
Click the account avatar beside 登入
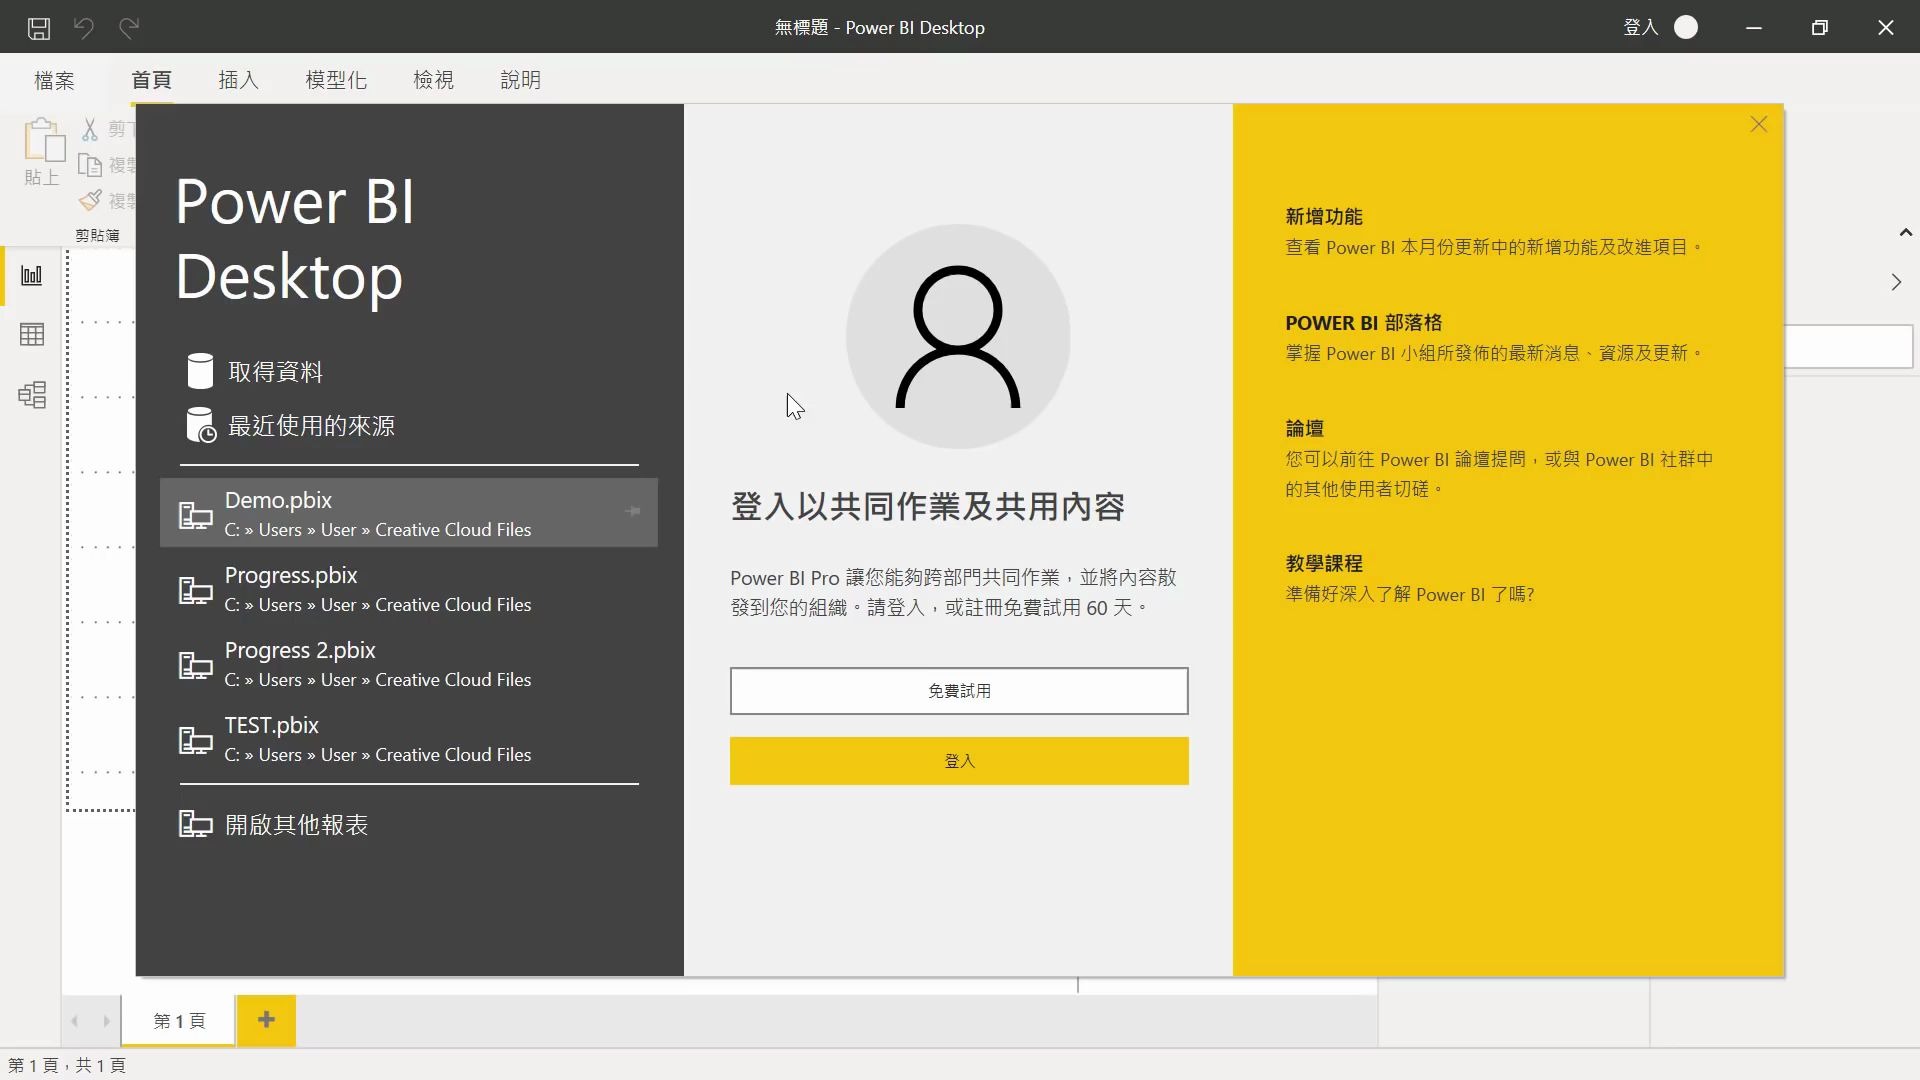pyautogui.click(x=1687, y=27)
